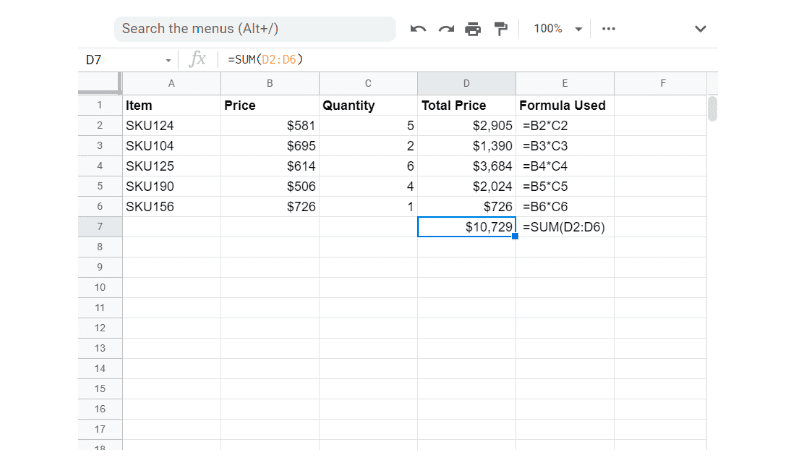
Task: Collapse the toolbar with chevron arrow
Action: [701, 29]
